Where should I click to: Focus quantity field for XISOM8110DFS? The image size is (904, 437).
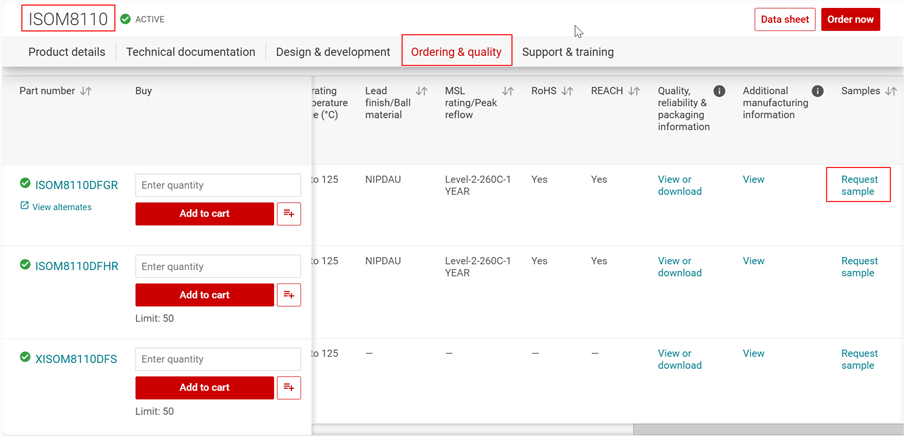pyautogui.click(x=218, y=359)
